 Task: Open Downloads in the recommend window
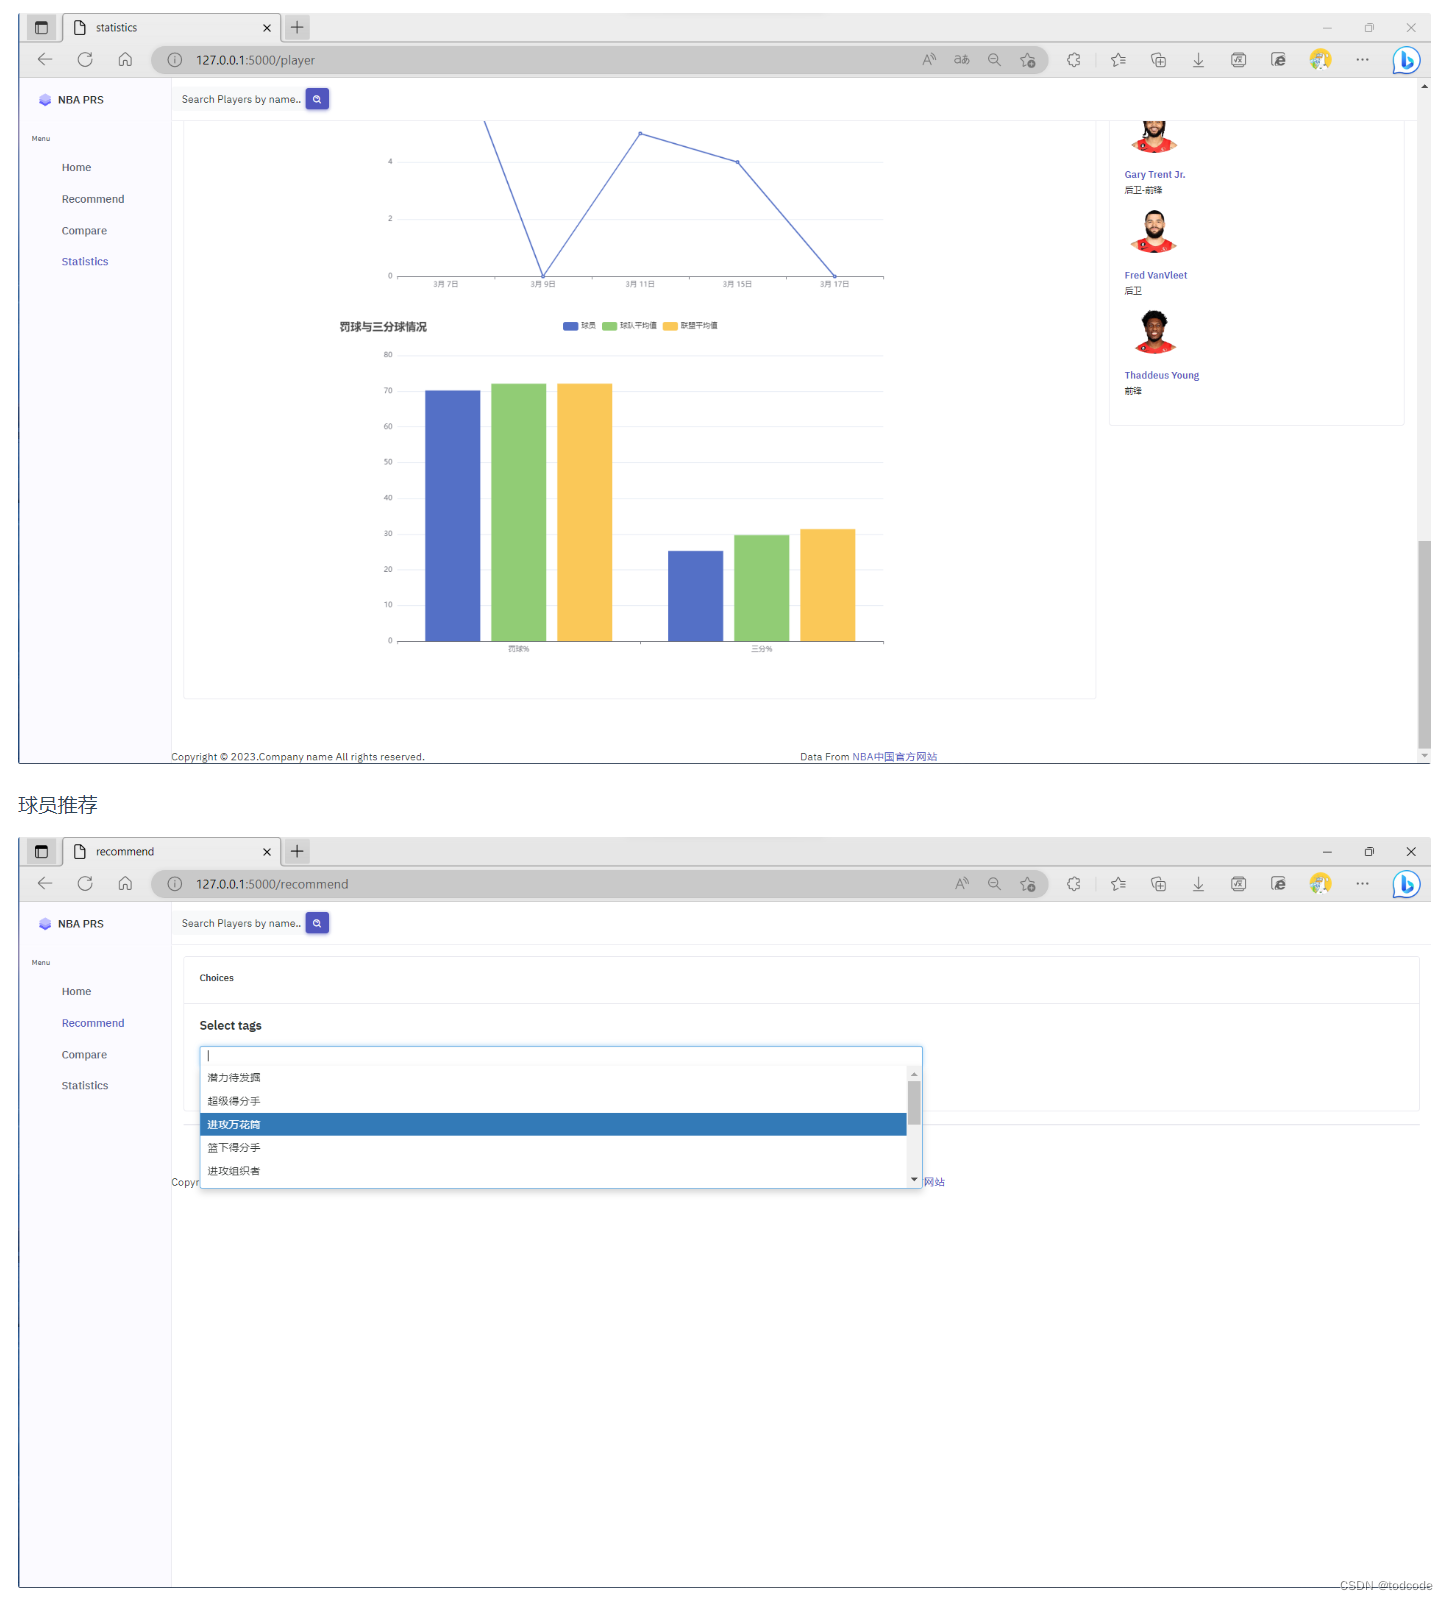pyautogui.click(x=1198, y=884)
